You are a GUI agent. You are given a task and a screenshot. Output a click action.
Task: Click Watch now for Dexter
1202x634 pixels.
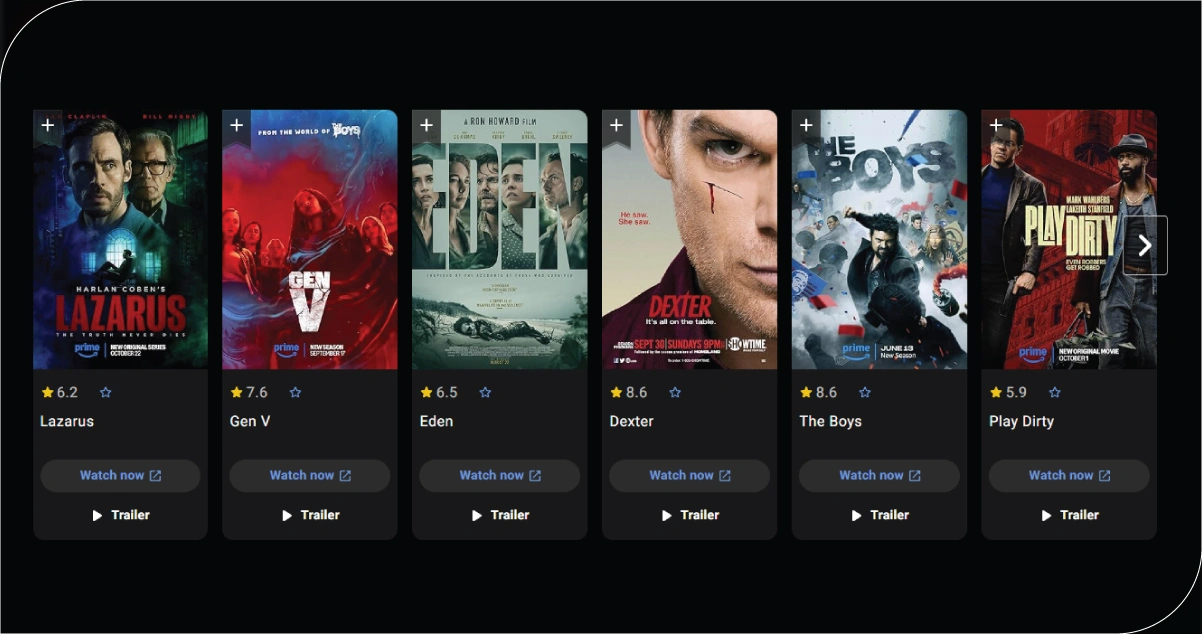(x=689, y=476)
